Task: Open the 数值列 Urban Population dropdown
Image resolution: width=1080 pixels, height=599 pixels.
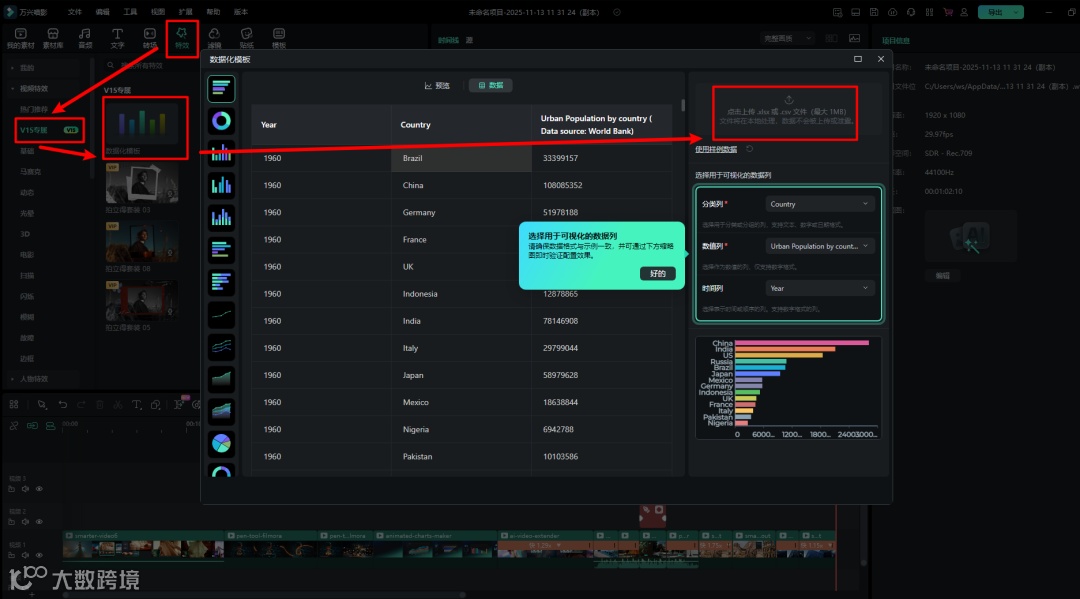Action: [820, 246]
